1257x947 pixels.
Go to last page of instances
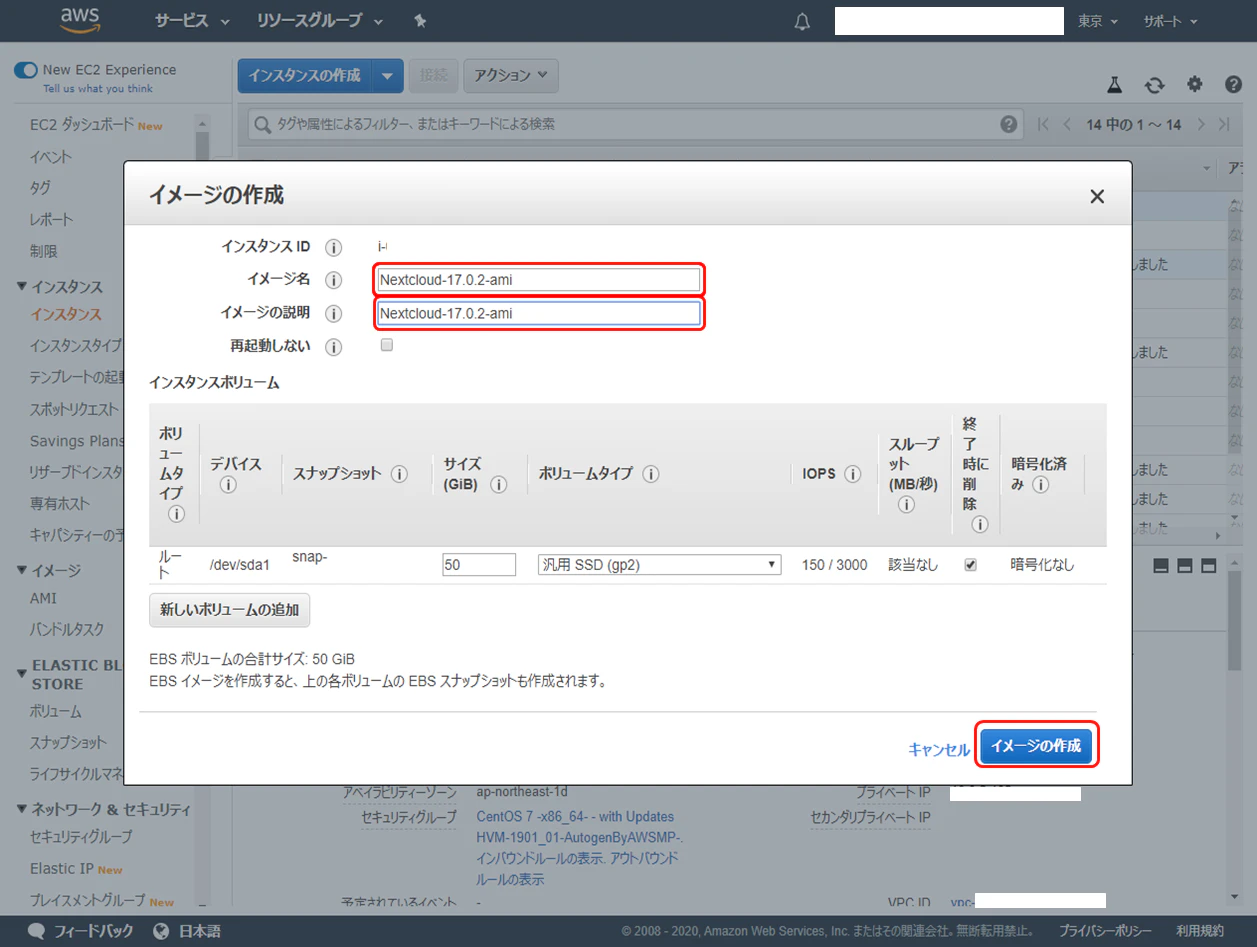tap(1225, 125)
